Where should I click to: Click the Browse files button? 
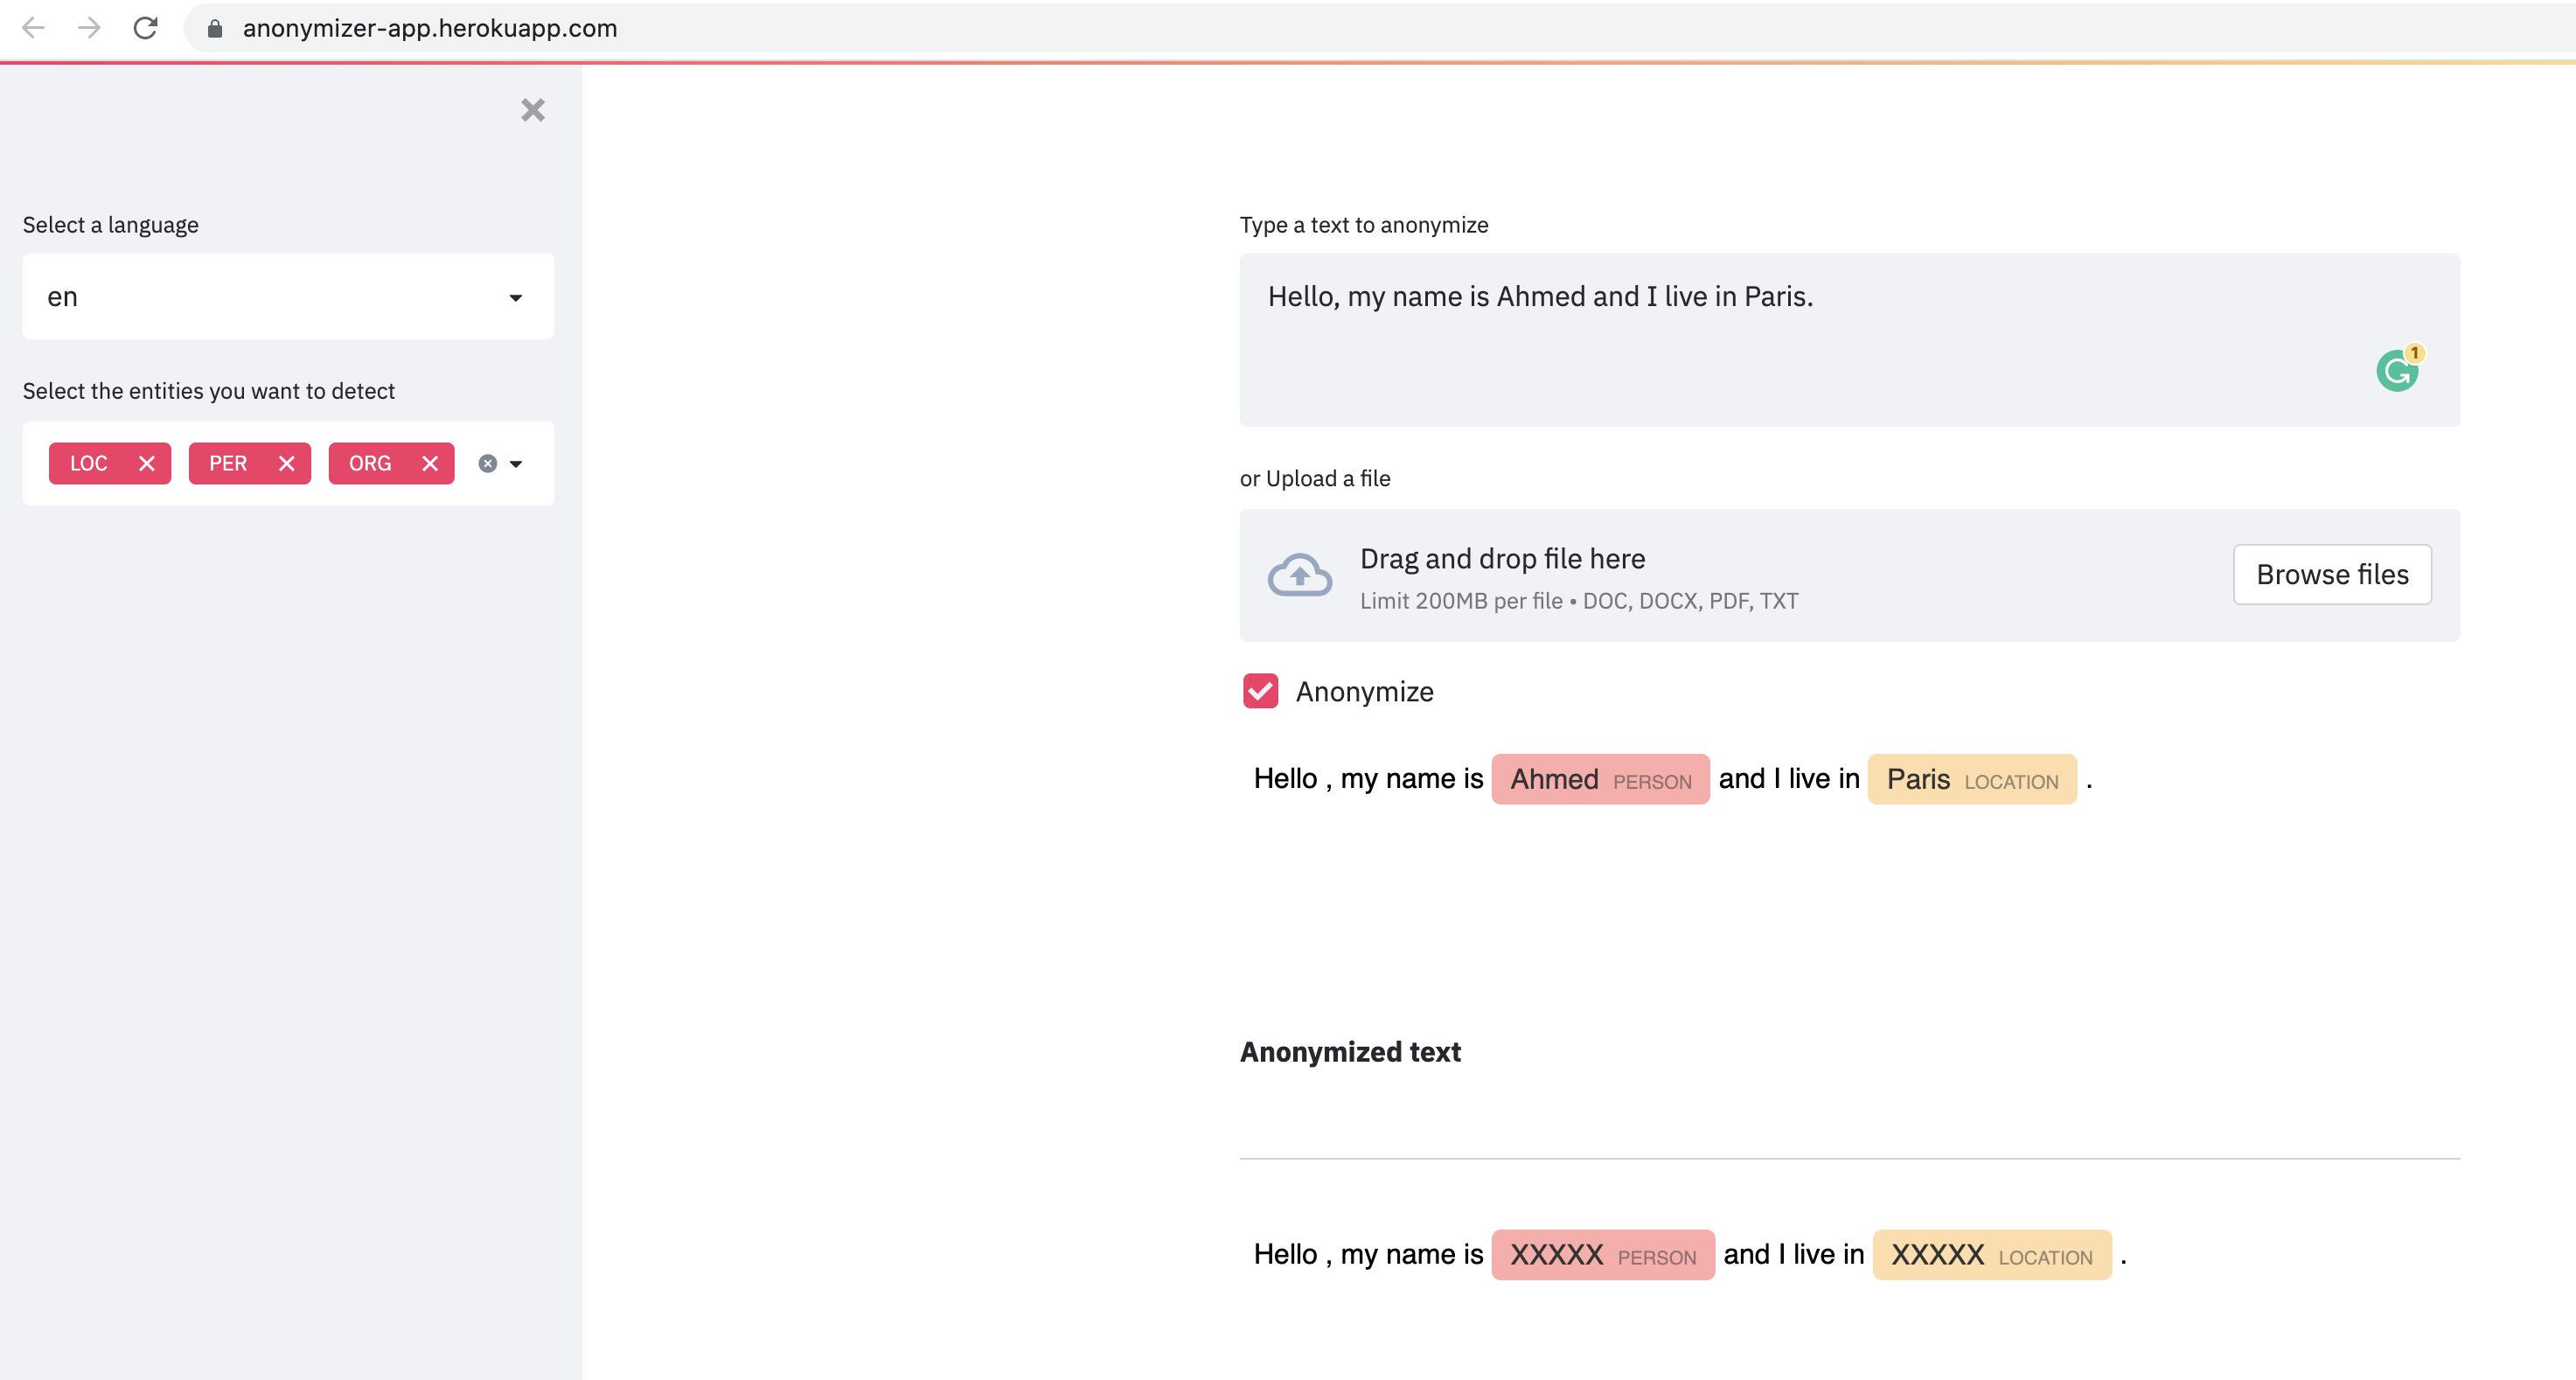[2331, 574]
